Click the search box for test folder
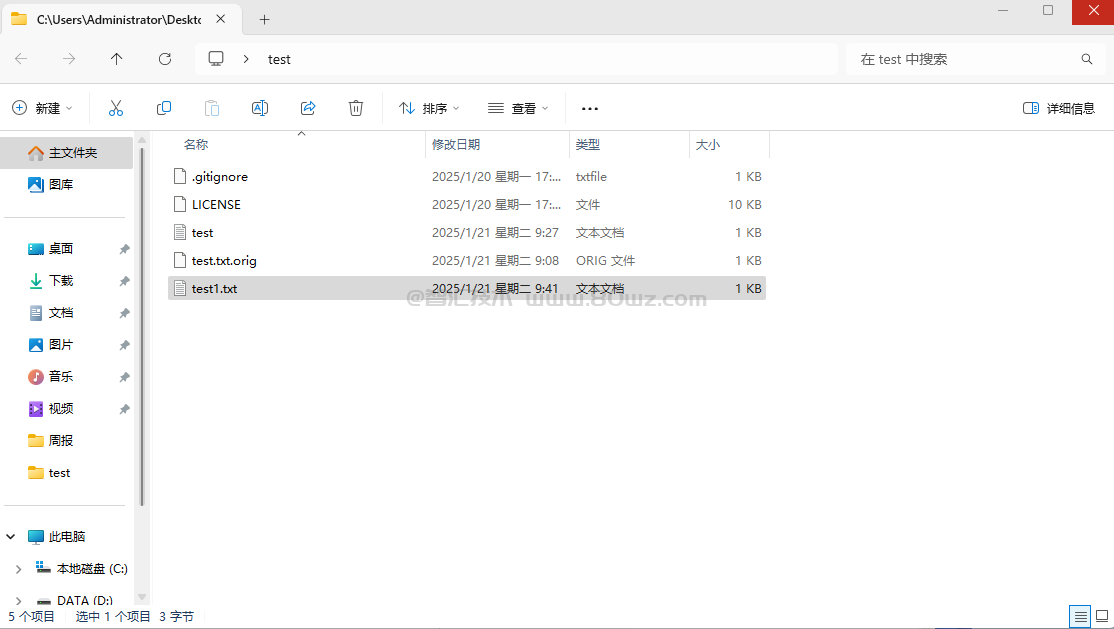 965,59
